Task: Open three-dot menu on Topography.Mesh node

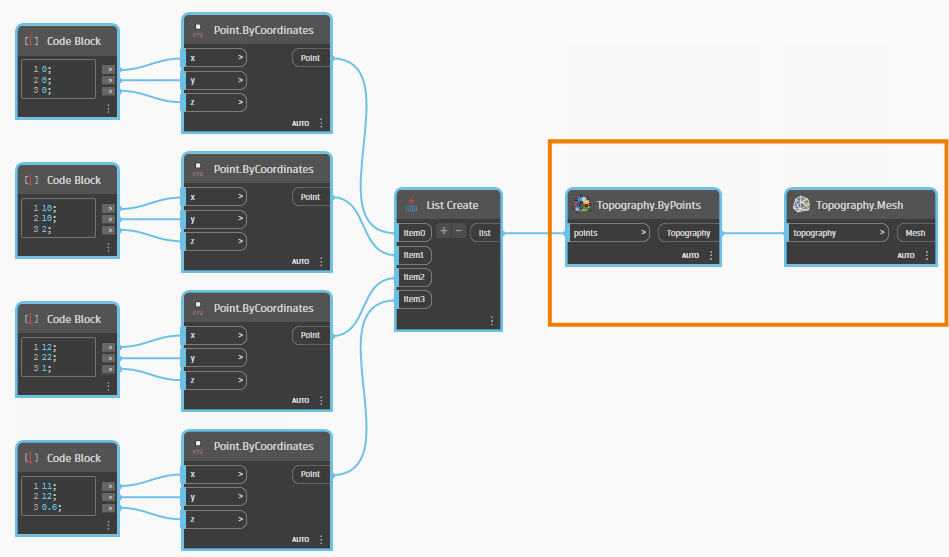Action: (x=931, y=255)
